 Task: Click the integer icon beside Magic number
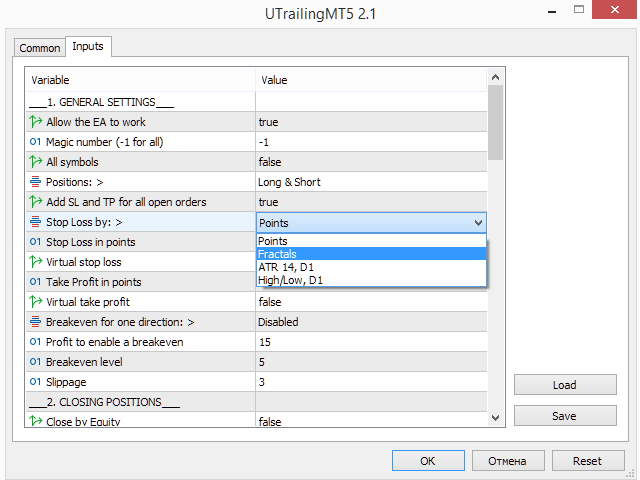(x=36, y=142)
